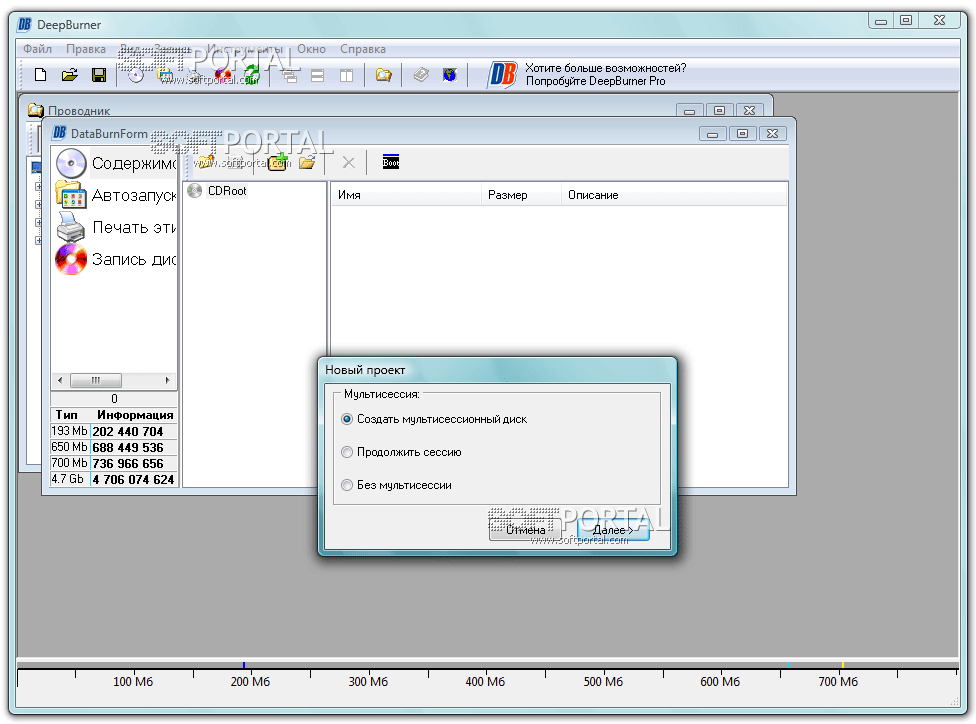Click the blue marker near 200 Мб on the ruler
Screen dimensions: 976x724
tap(243, 665)
